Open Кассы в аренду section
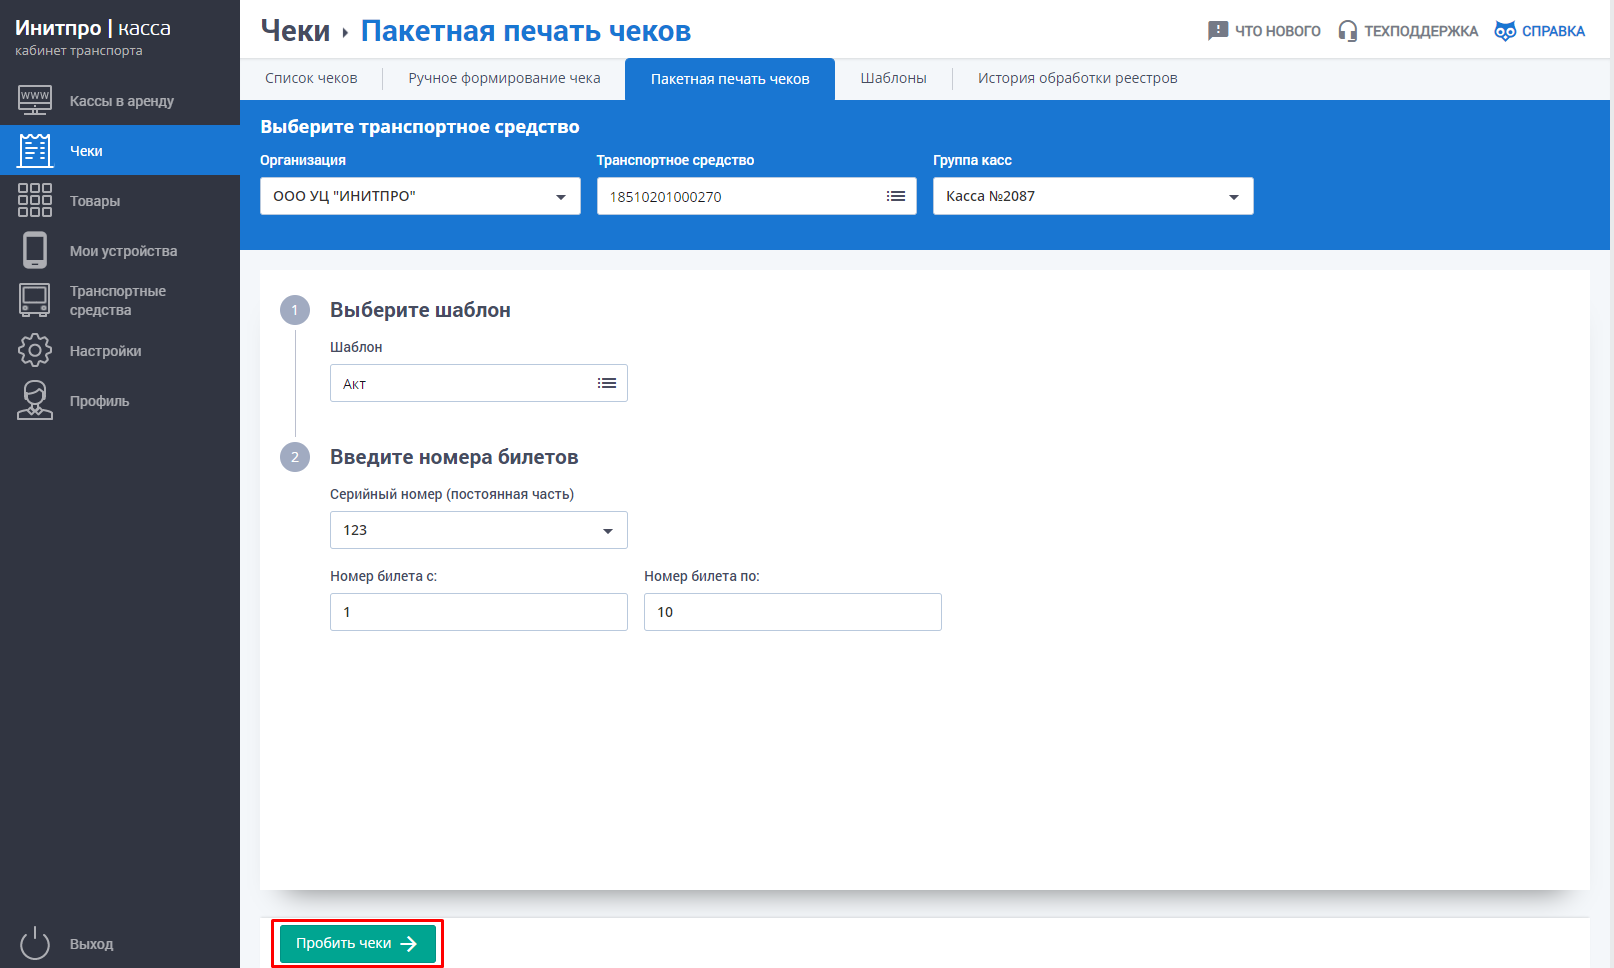 click(122, 101)
